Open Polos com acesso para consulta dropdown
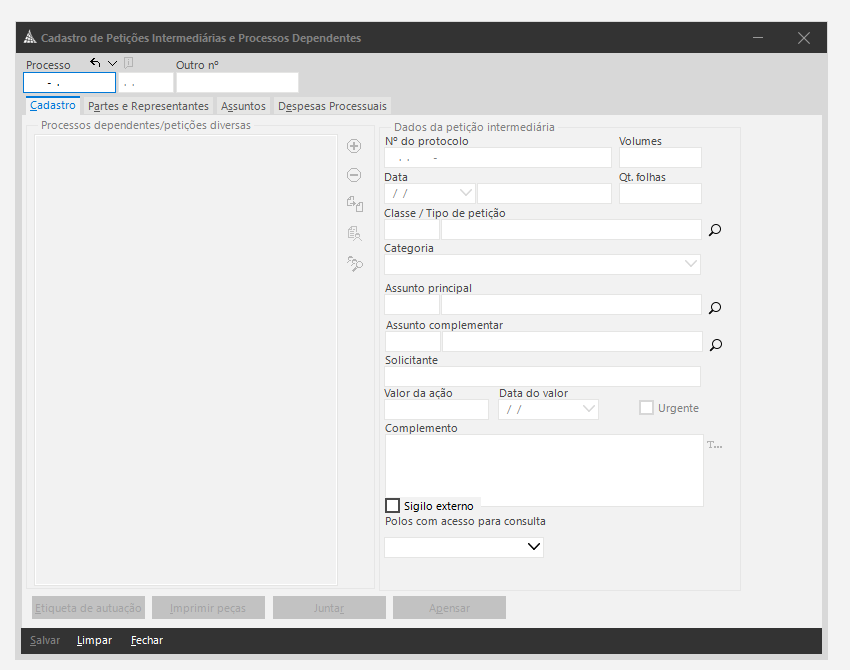850x670 pixels. pyautogui.click(x=533, y=547)
